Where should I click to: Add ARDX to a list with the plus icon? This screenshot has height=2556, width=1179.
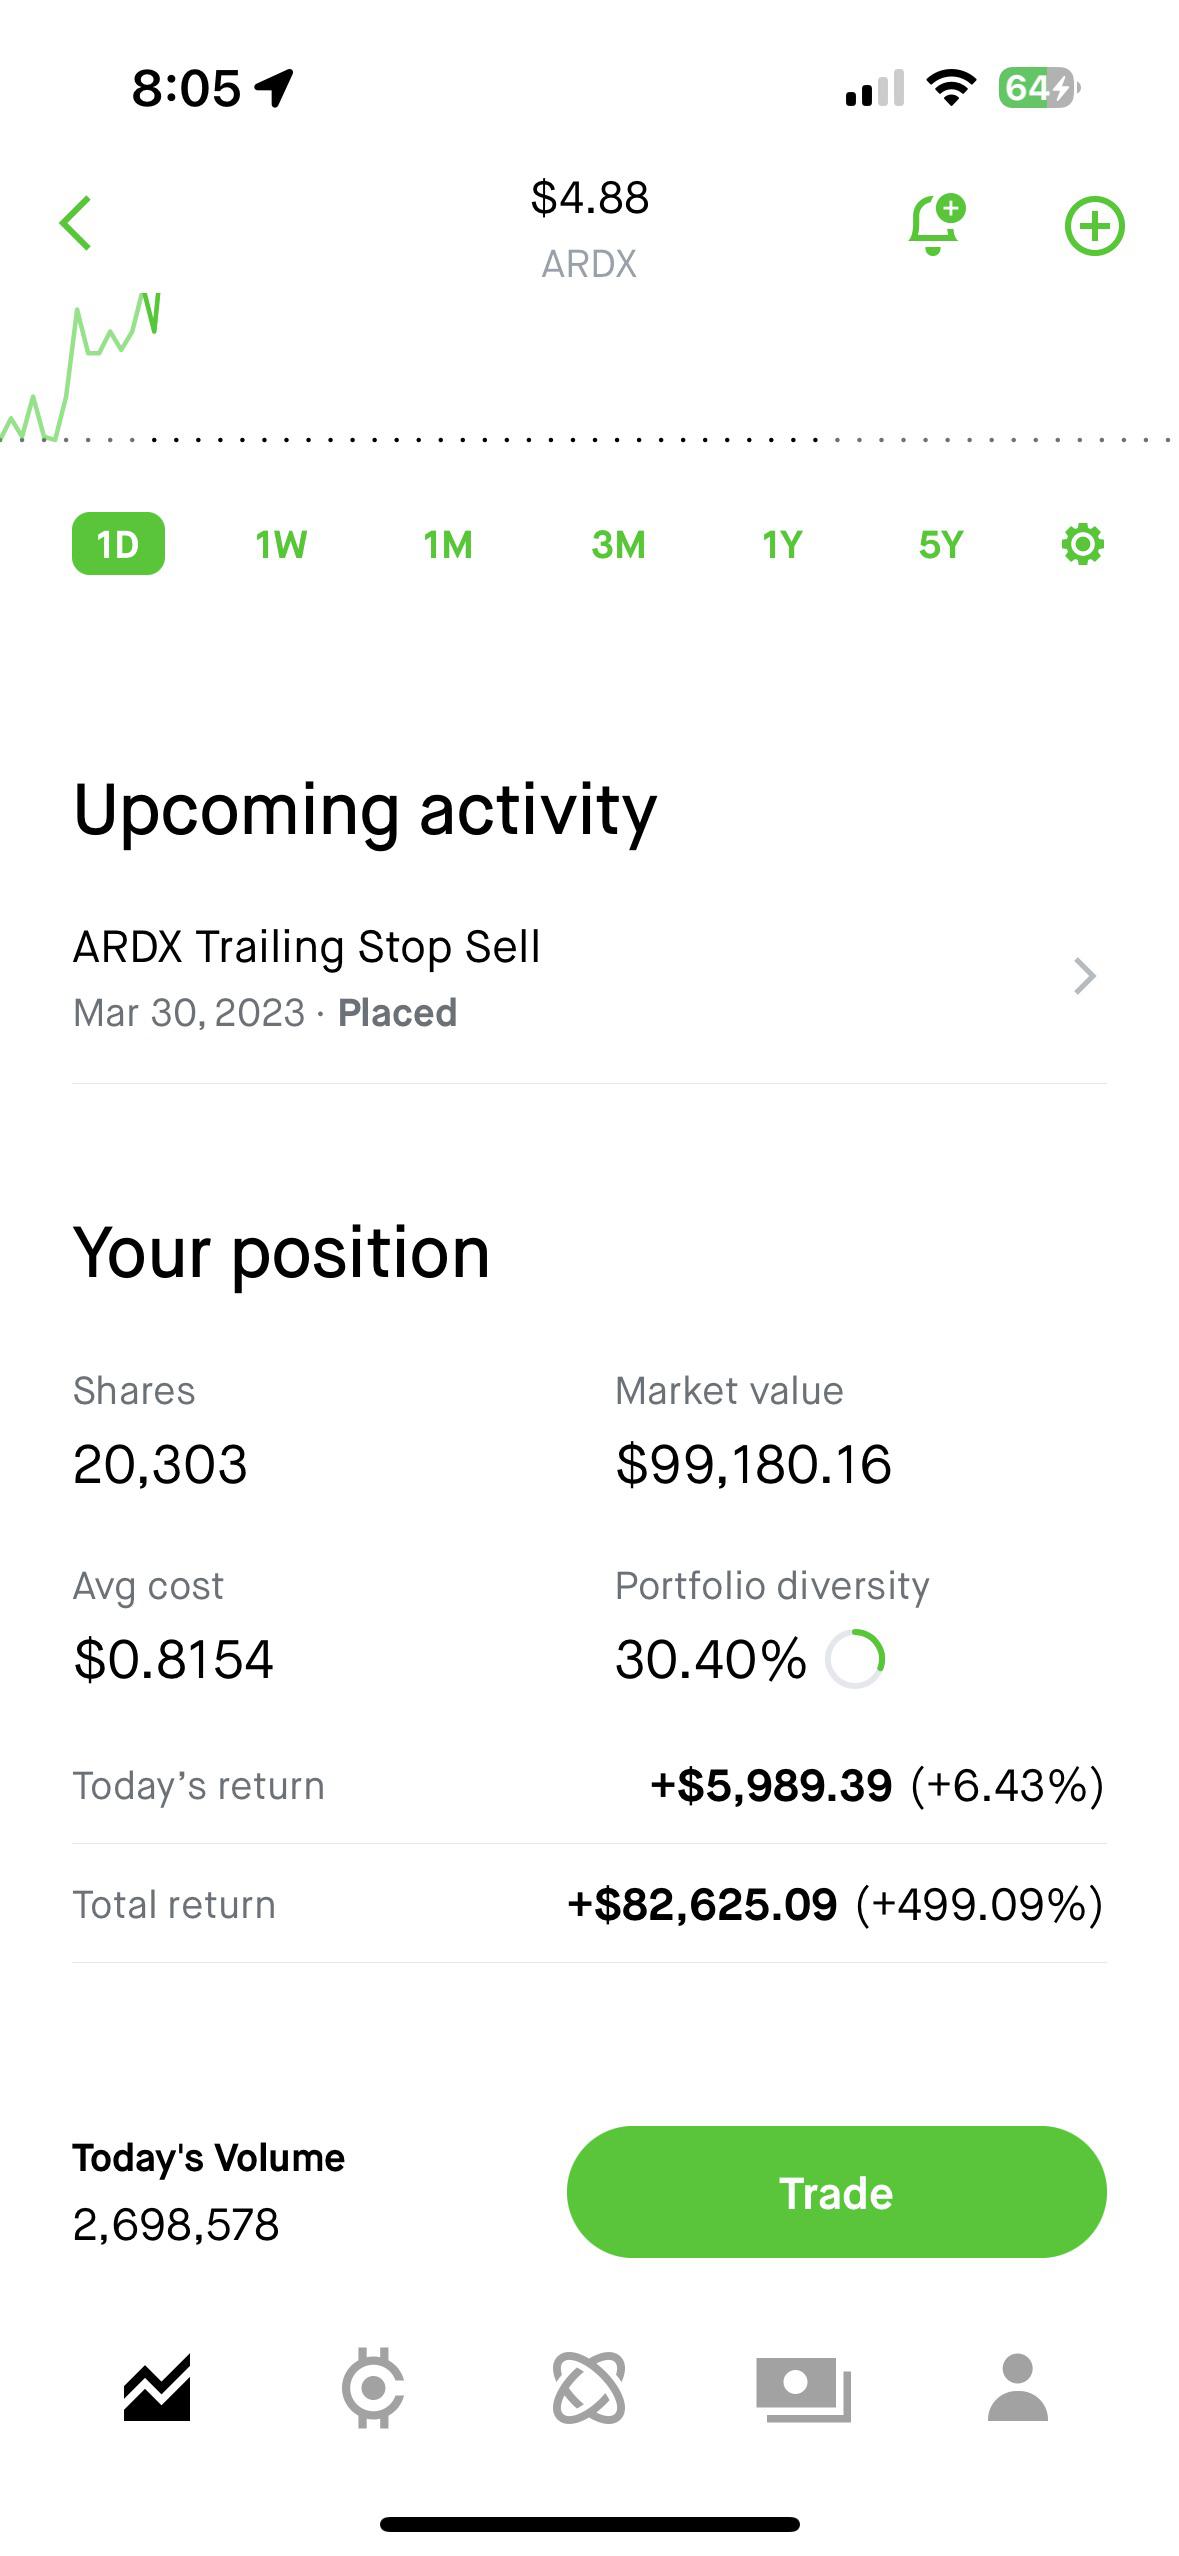pos(1094,226)
